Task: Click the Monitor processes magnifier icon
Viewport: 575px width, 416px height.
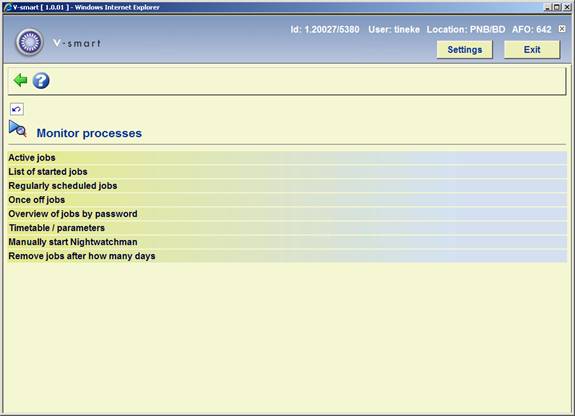Action: [x=18, y=129]
